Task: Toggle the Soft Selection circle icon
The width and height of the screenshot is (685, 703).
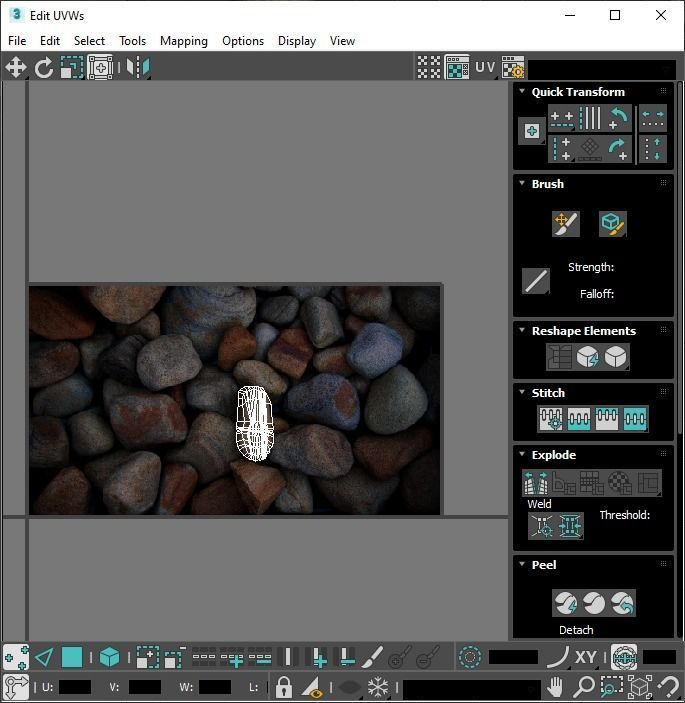Action: [470, 657]
